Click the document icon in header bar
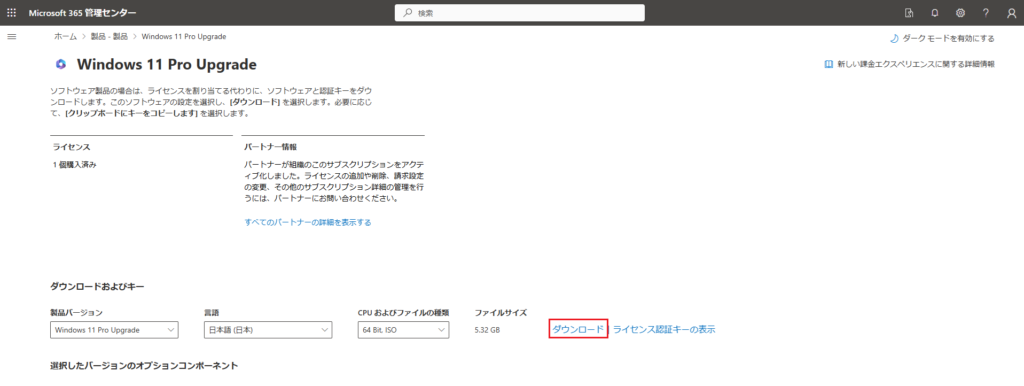 pos(908,12)
